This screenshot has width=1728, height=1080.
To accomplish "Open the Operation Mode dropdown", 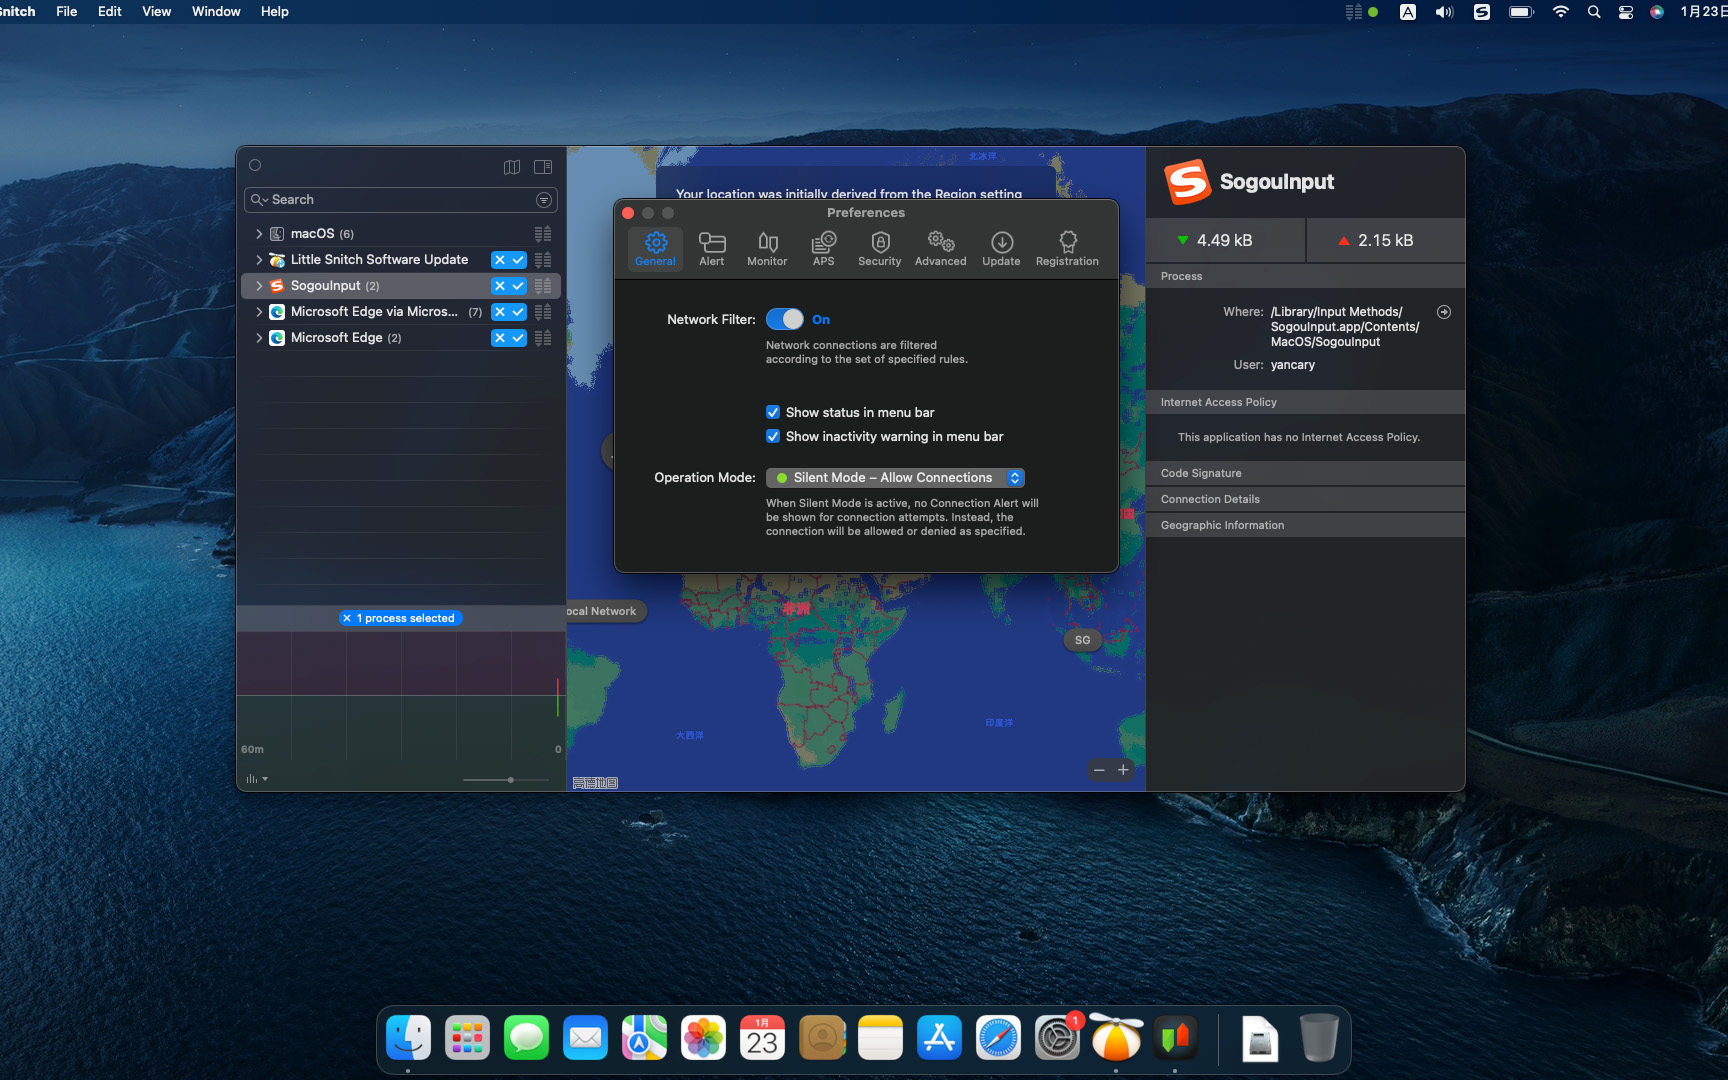I will 895,478.
